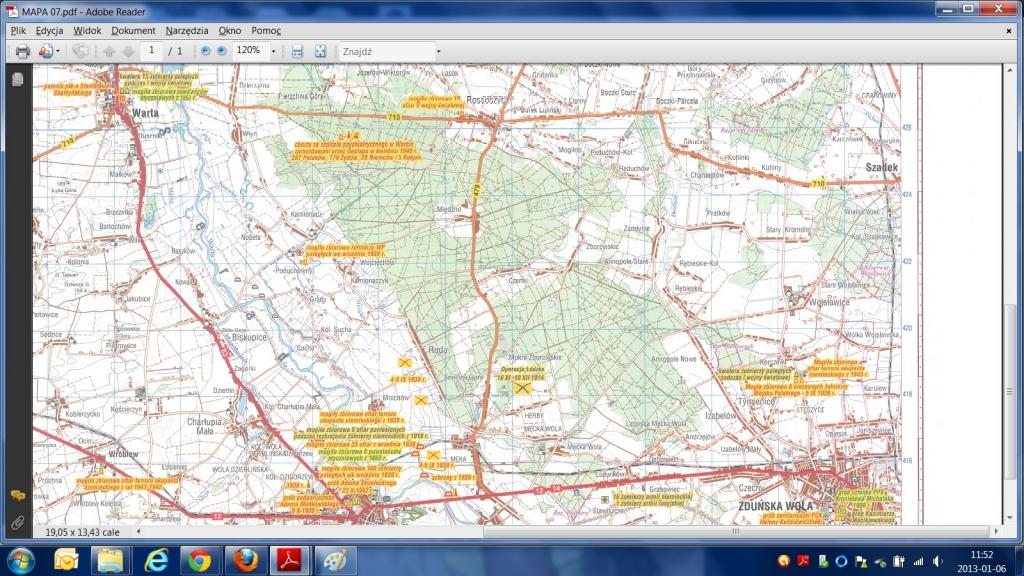
Task: Open the Attachments paperclip panel
Action: [x=18, y=522]
